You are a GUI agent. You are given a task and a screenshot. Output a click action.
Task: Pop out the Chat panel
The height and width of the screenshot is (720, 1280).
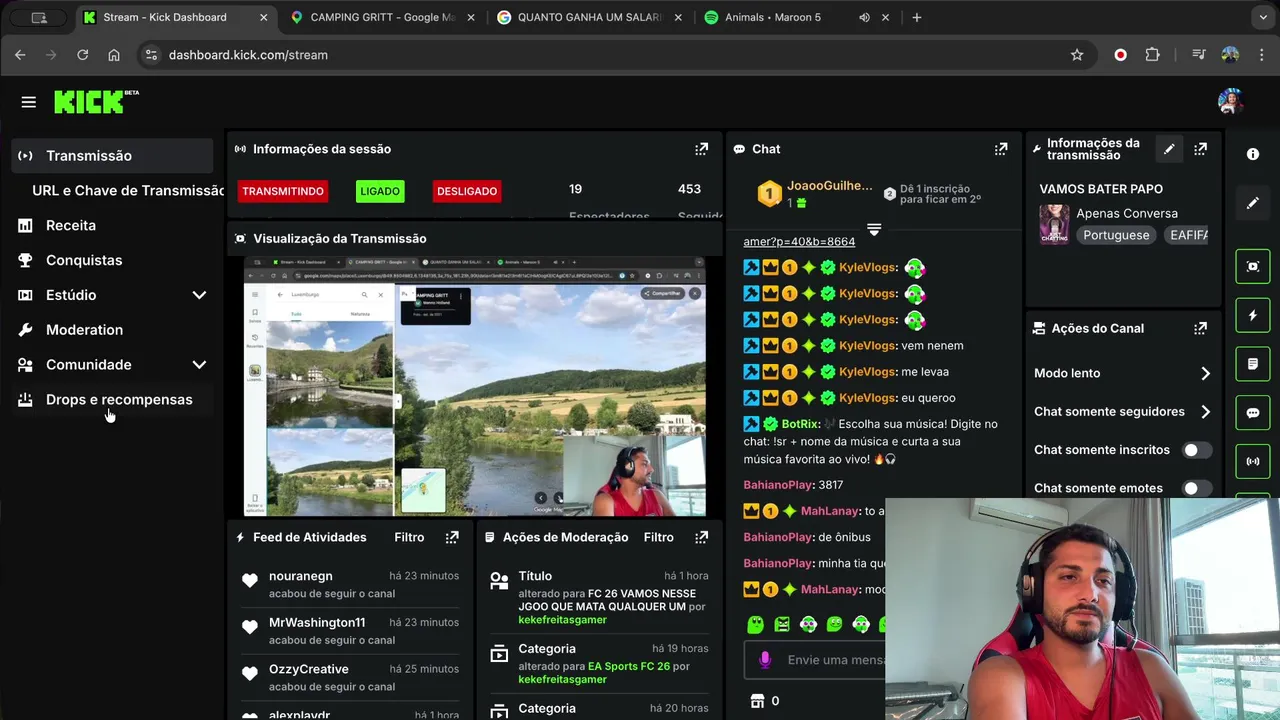pos(1000,149)
